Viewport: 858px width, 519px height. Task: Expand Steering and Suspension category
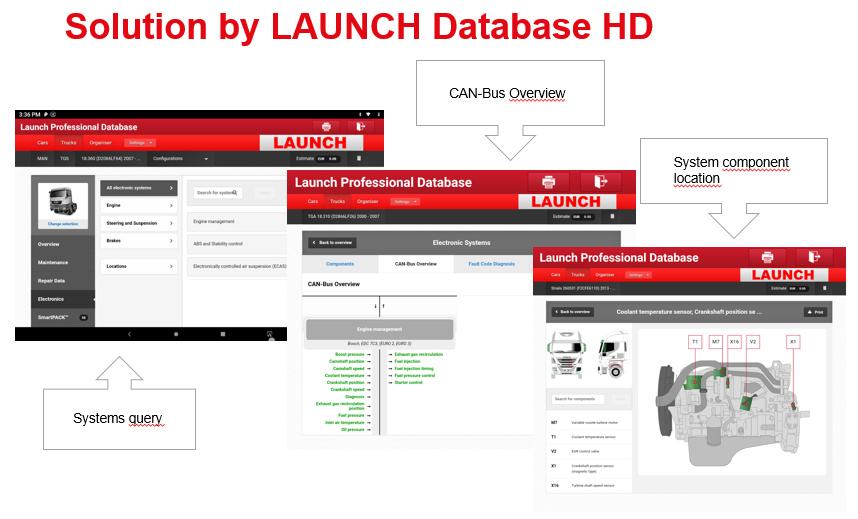[x=138, y=223]
